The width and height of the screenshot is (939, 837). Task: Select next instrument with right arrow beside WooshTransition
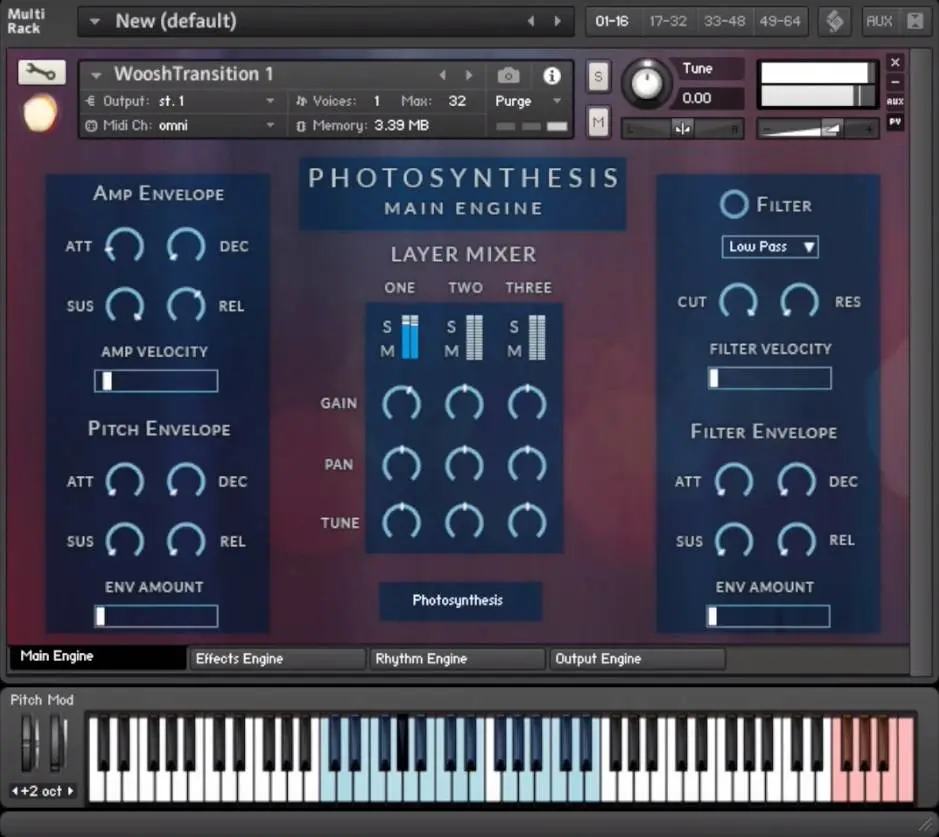click(469, 75)
